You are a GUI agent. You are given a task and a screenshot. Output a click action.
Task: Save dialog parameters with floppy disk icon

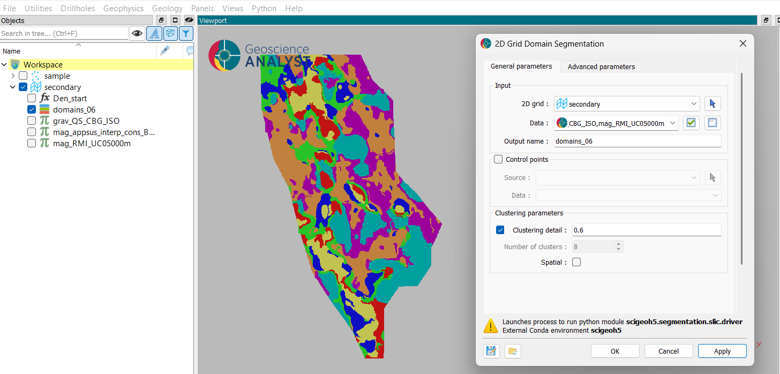(491, 351)
